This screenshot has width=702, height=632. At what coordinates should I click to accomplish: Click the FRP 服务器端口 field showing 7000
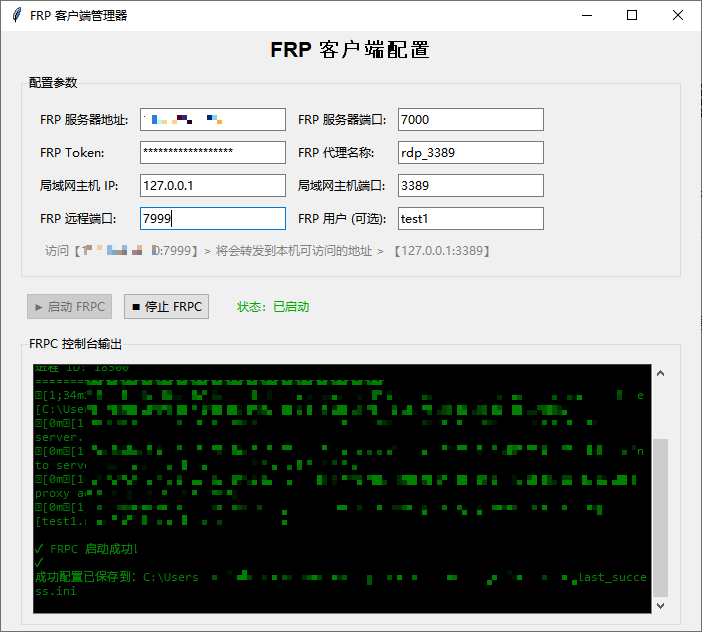click(x=470, y=120)
